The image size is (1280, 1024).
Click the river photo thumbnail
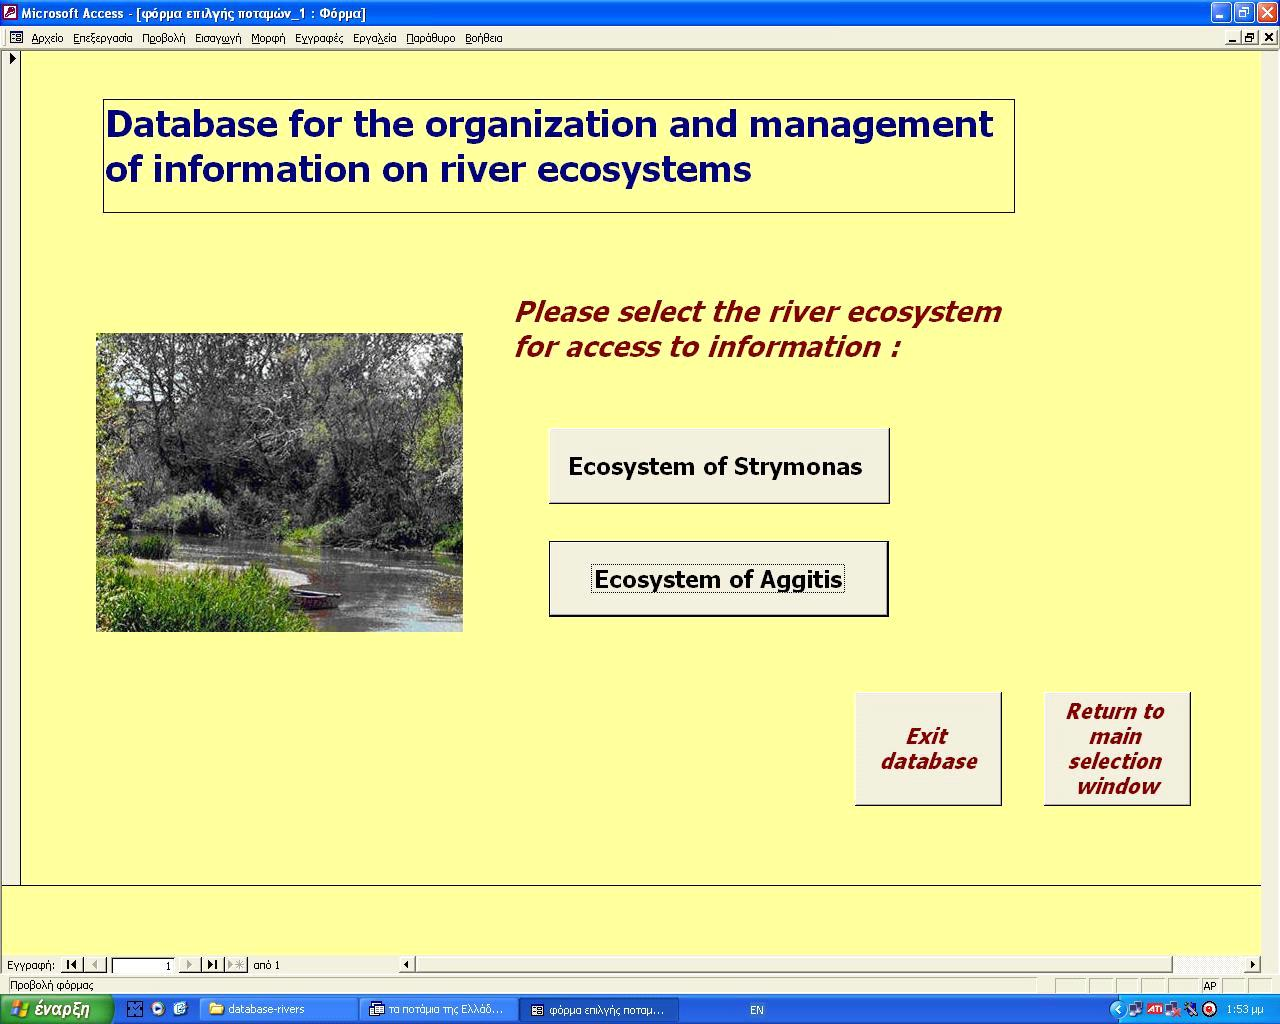pyautogui.click(x=279, y=482)
